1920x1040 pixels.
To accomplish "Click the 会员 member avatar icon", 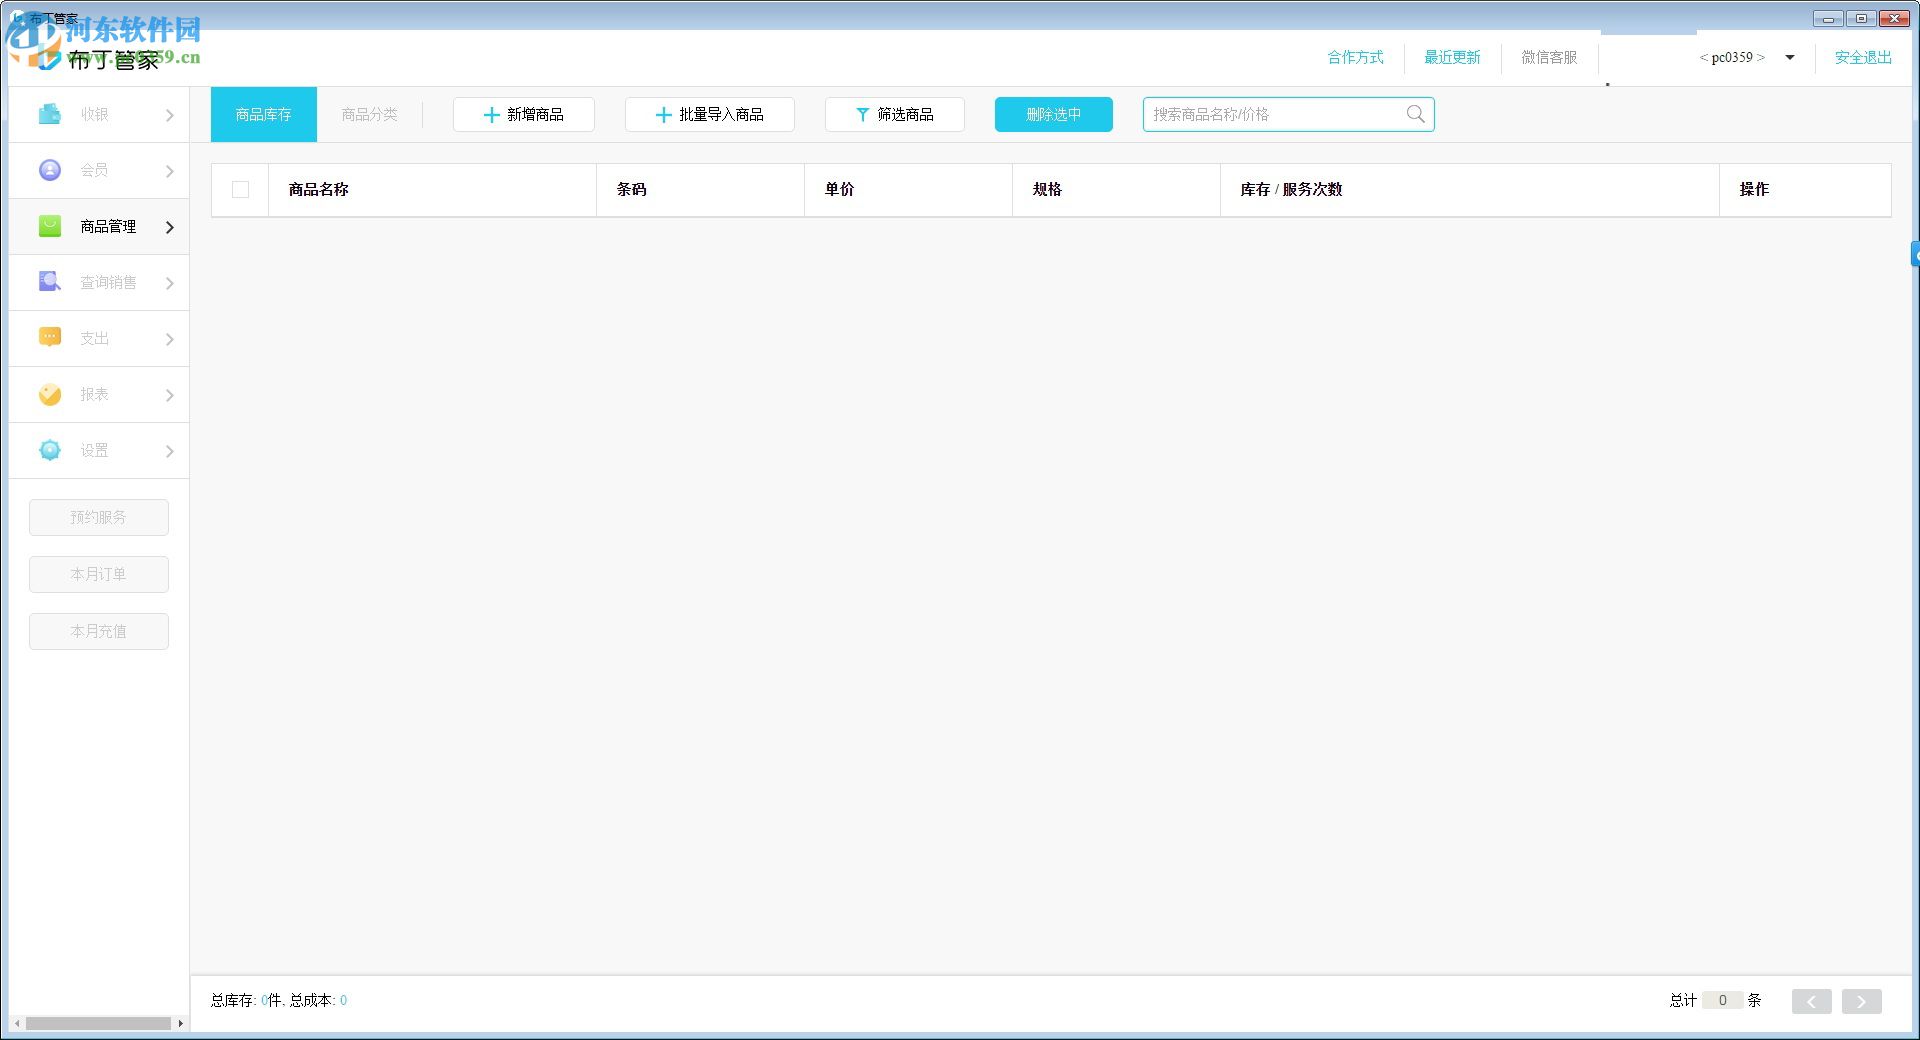I will [50, 170].
